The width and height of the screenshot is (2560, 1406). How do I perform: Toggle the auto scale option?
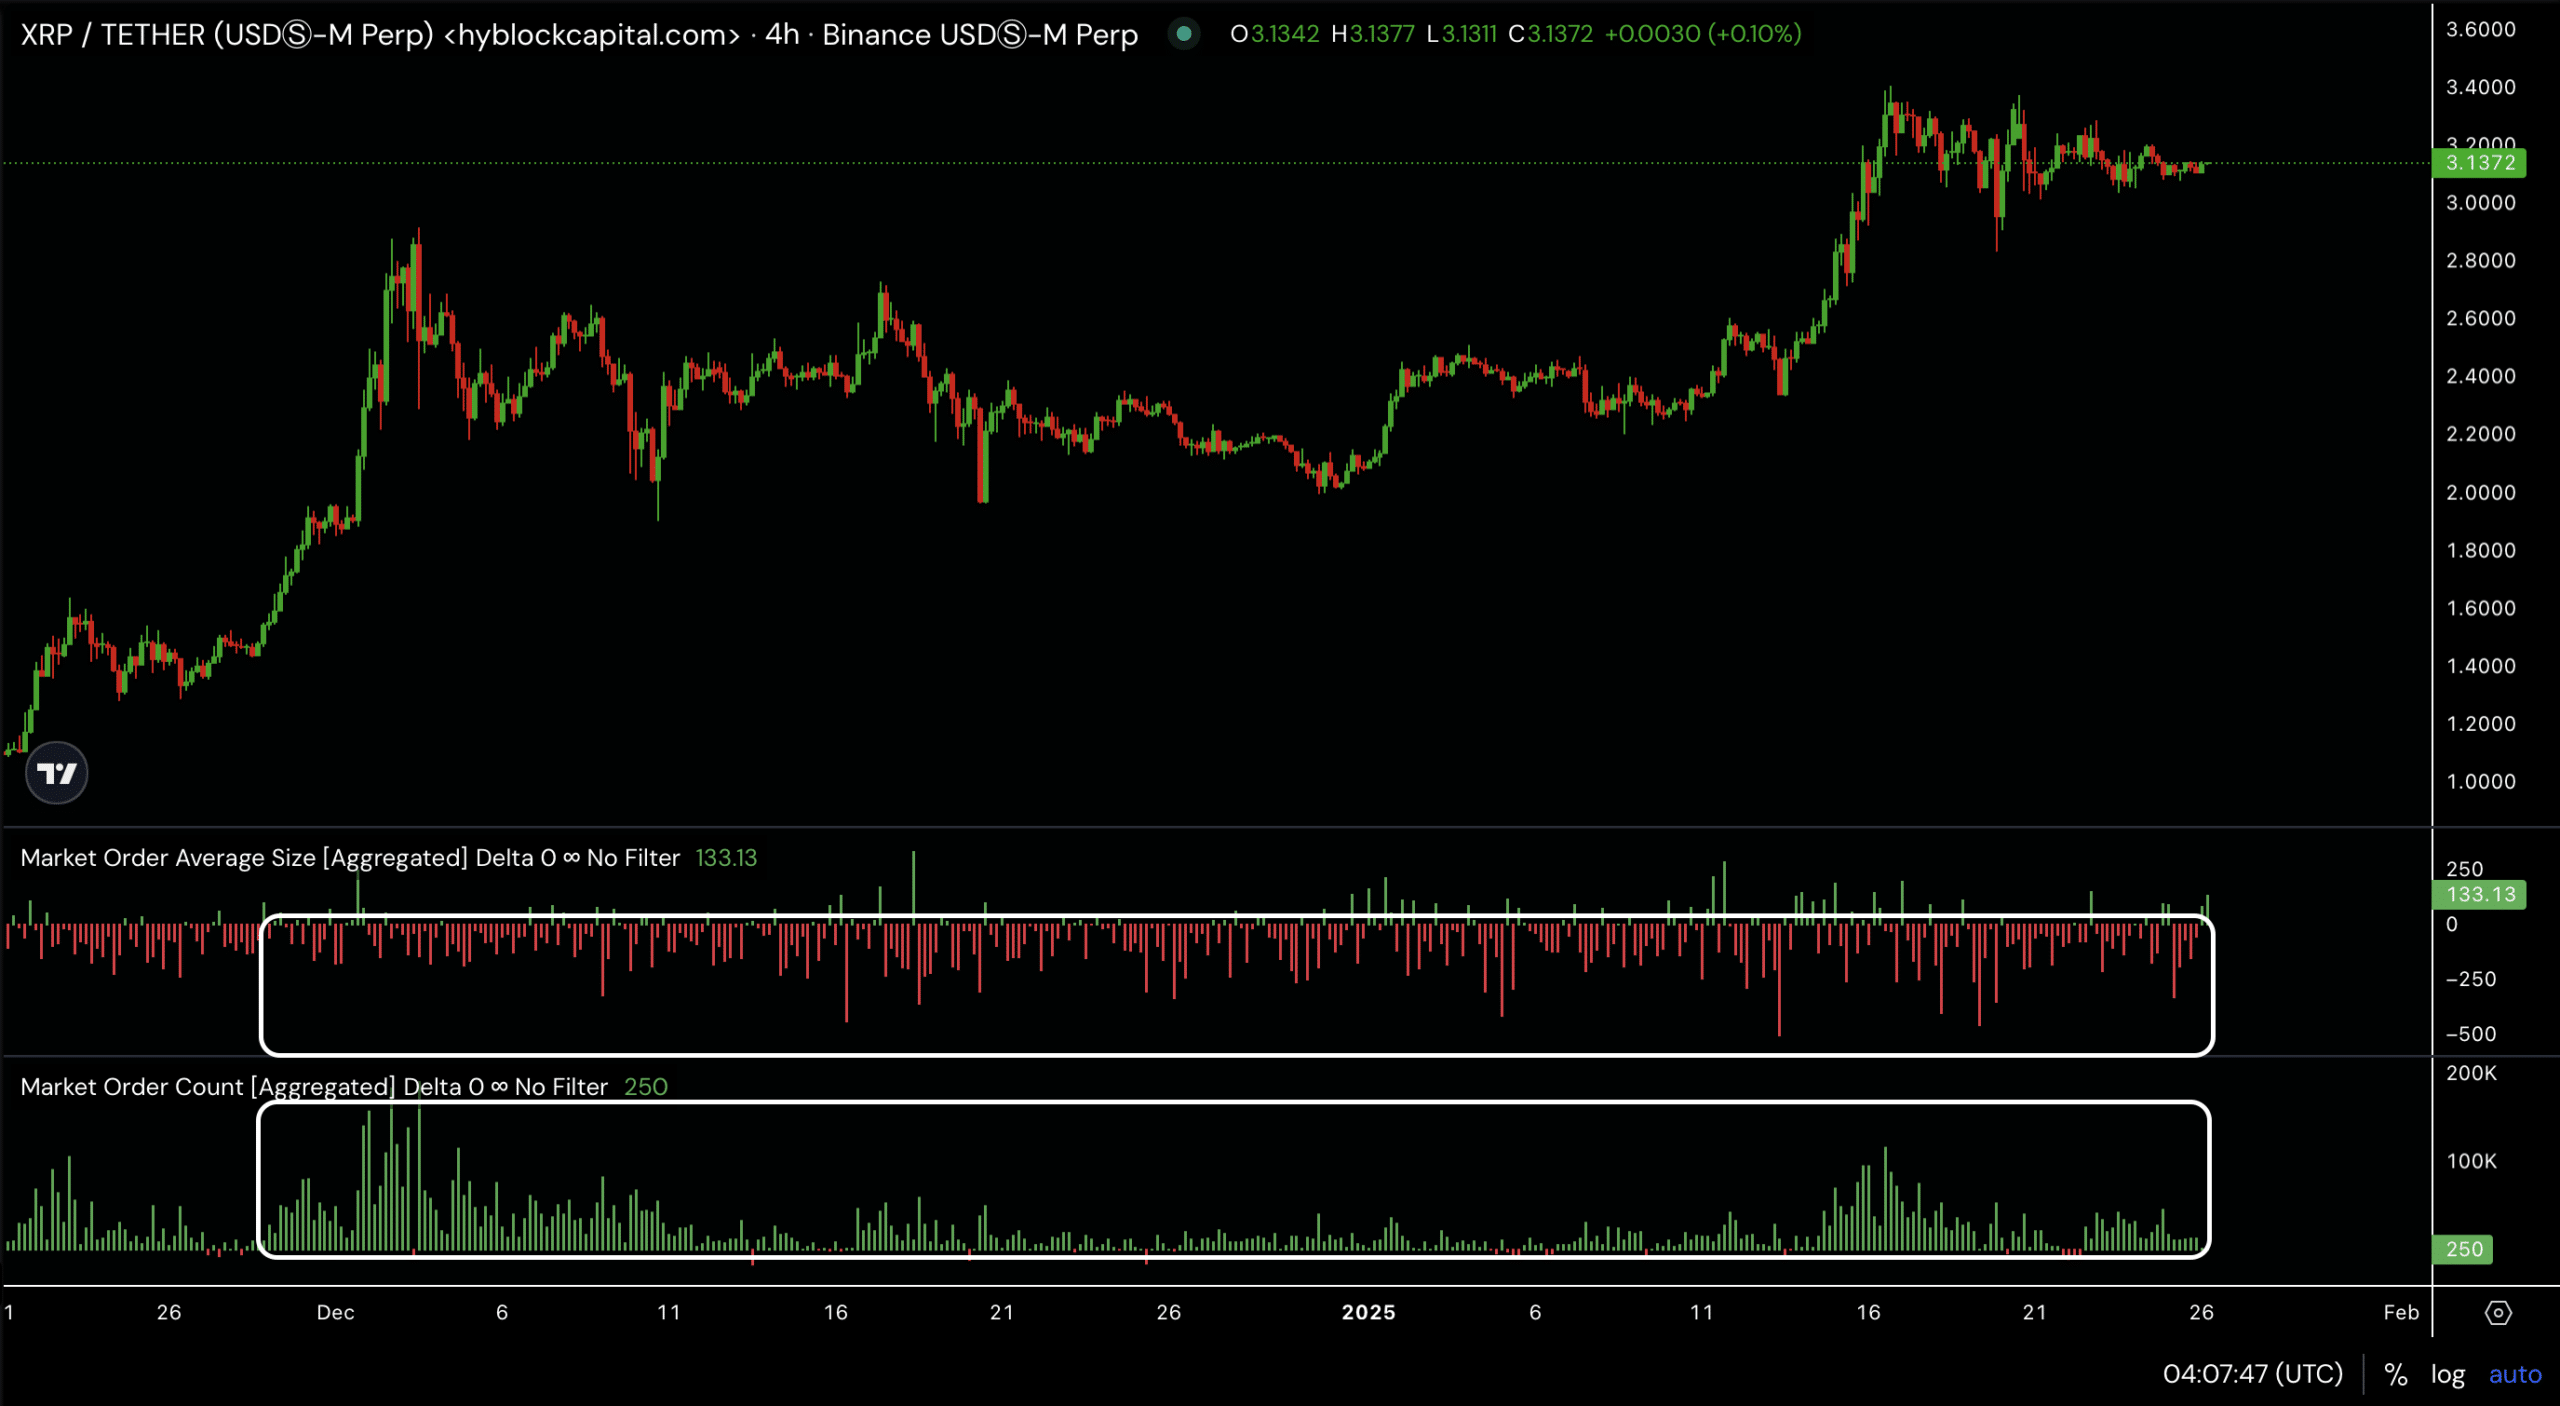pos(2514,1375)
